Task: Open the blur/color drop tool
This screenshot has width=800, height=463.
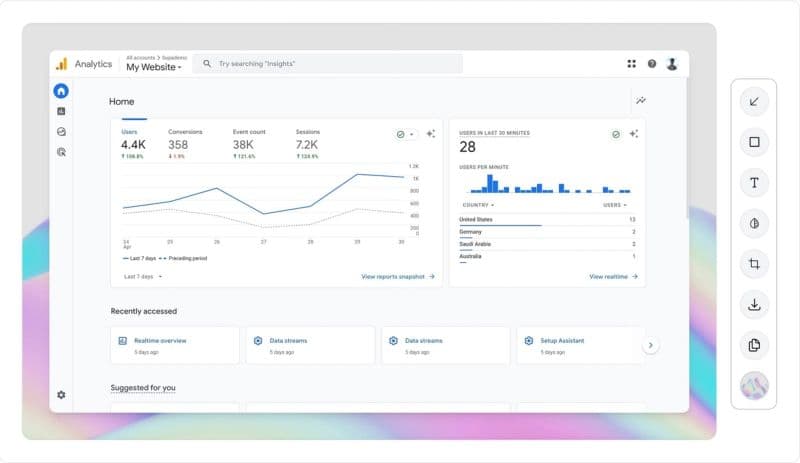Action: click(754, 223)
